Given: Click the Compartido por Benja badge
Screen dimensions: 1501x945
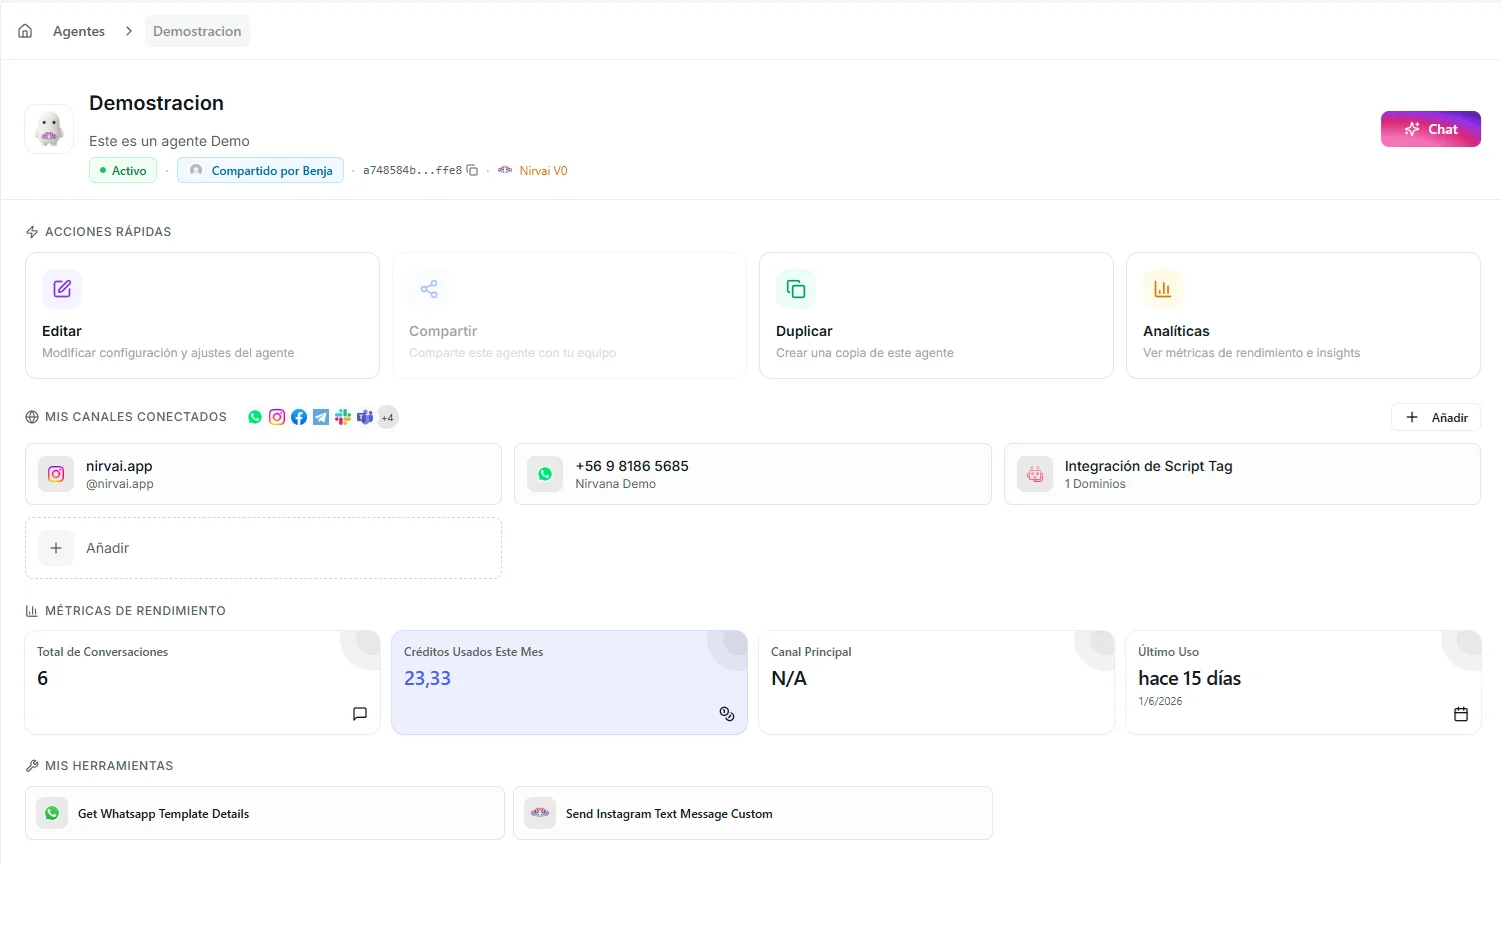Looking at the screenshot, I should (x=260, y=171).
